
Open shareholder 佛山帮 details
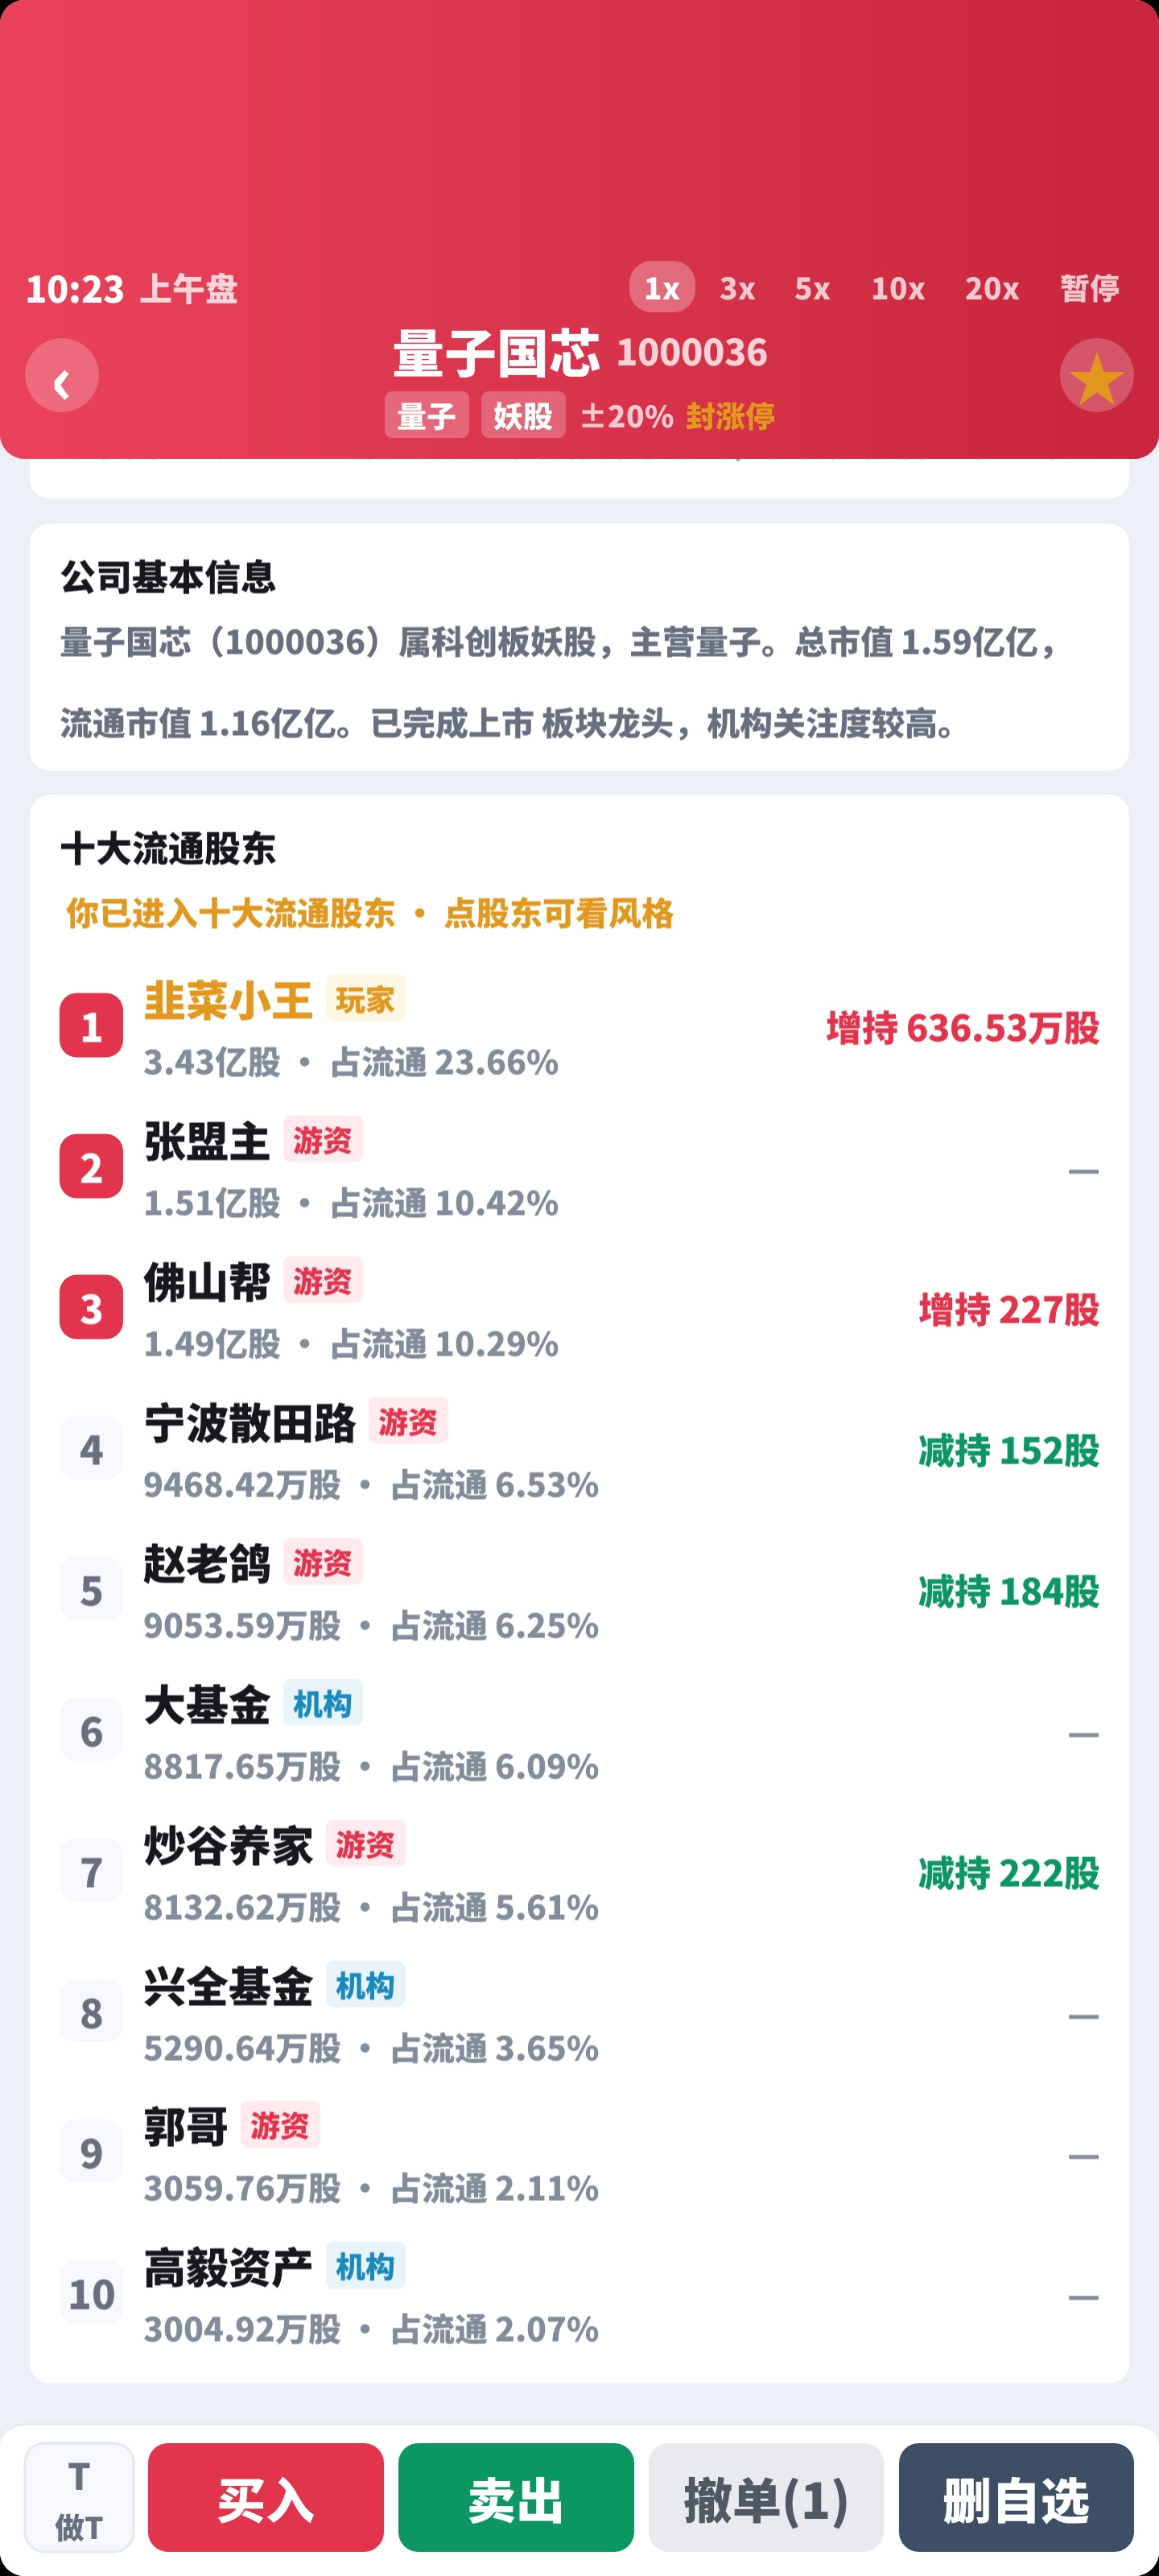(579, 1309)
